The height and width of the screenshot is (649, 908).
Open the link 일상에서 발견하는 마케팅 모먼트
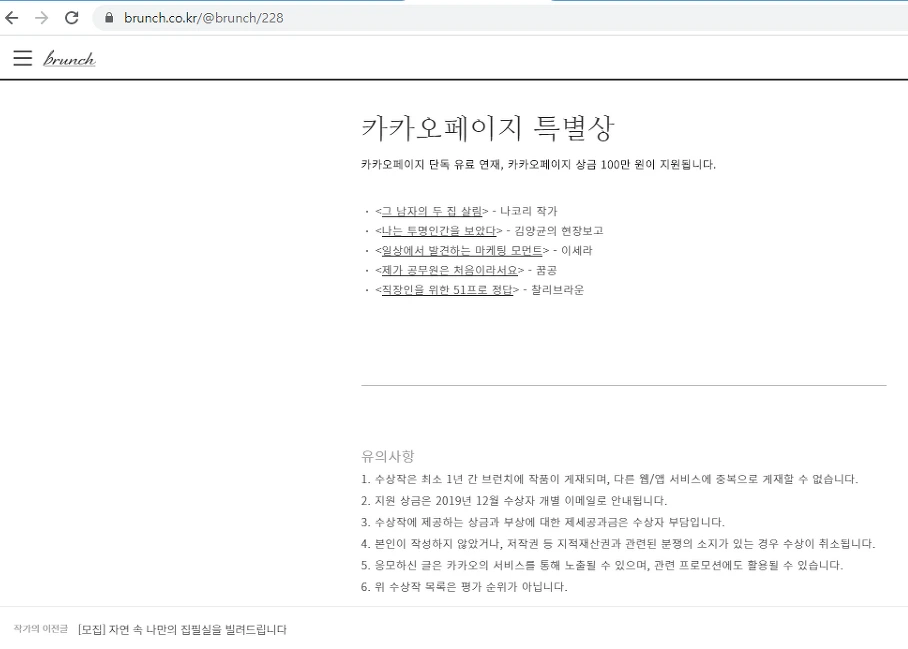462,251
